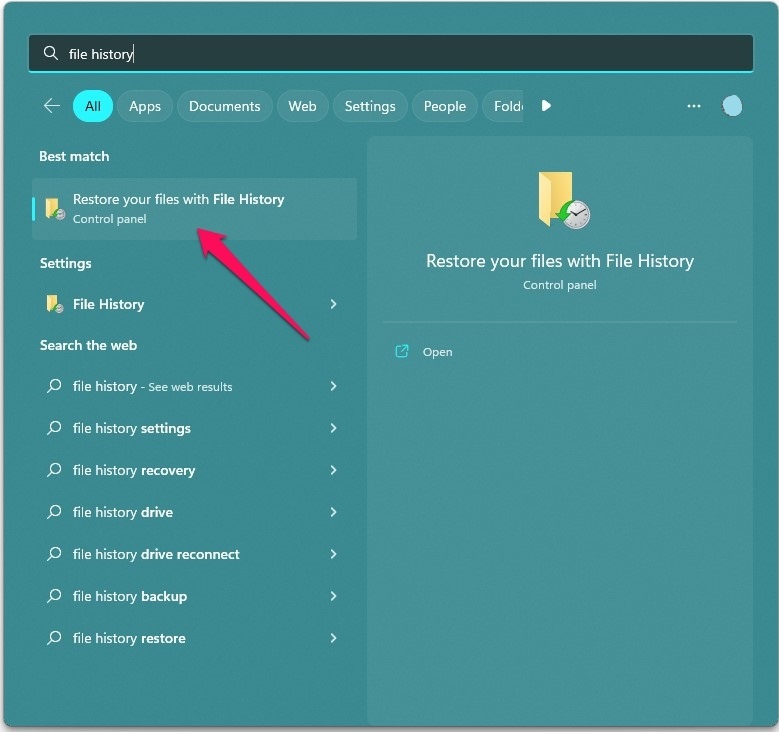
Task: Select the All filter tab
Action: [x=93, y=106]
